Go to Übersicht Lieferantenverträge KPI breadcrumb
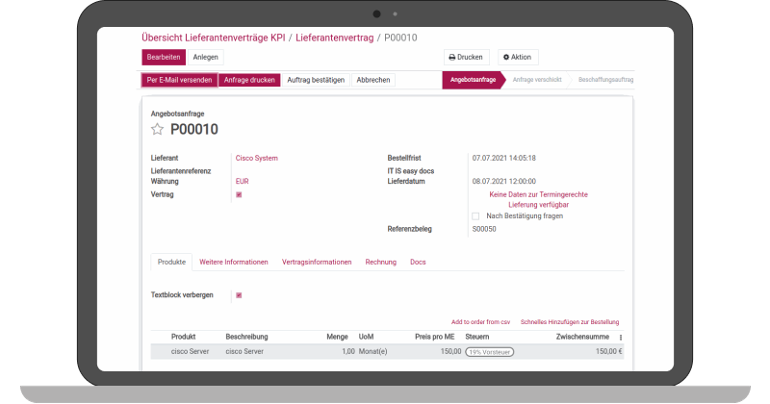Screen dimensions: 770x404 (214, 38)
